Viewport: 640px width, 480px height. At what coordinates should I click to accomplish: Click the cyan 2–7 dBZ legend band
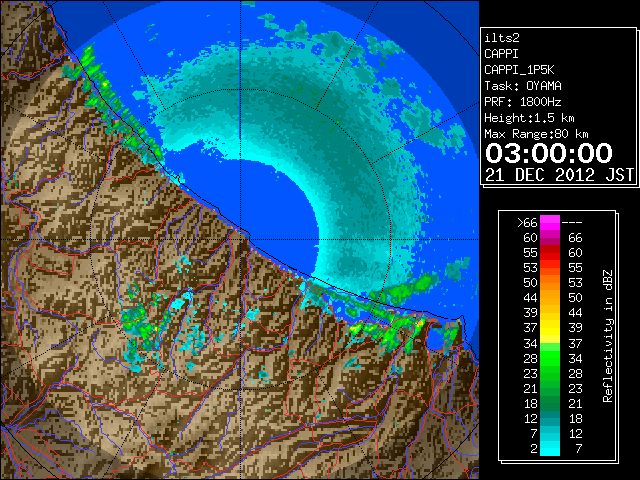[550, 448]
